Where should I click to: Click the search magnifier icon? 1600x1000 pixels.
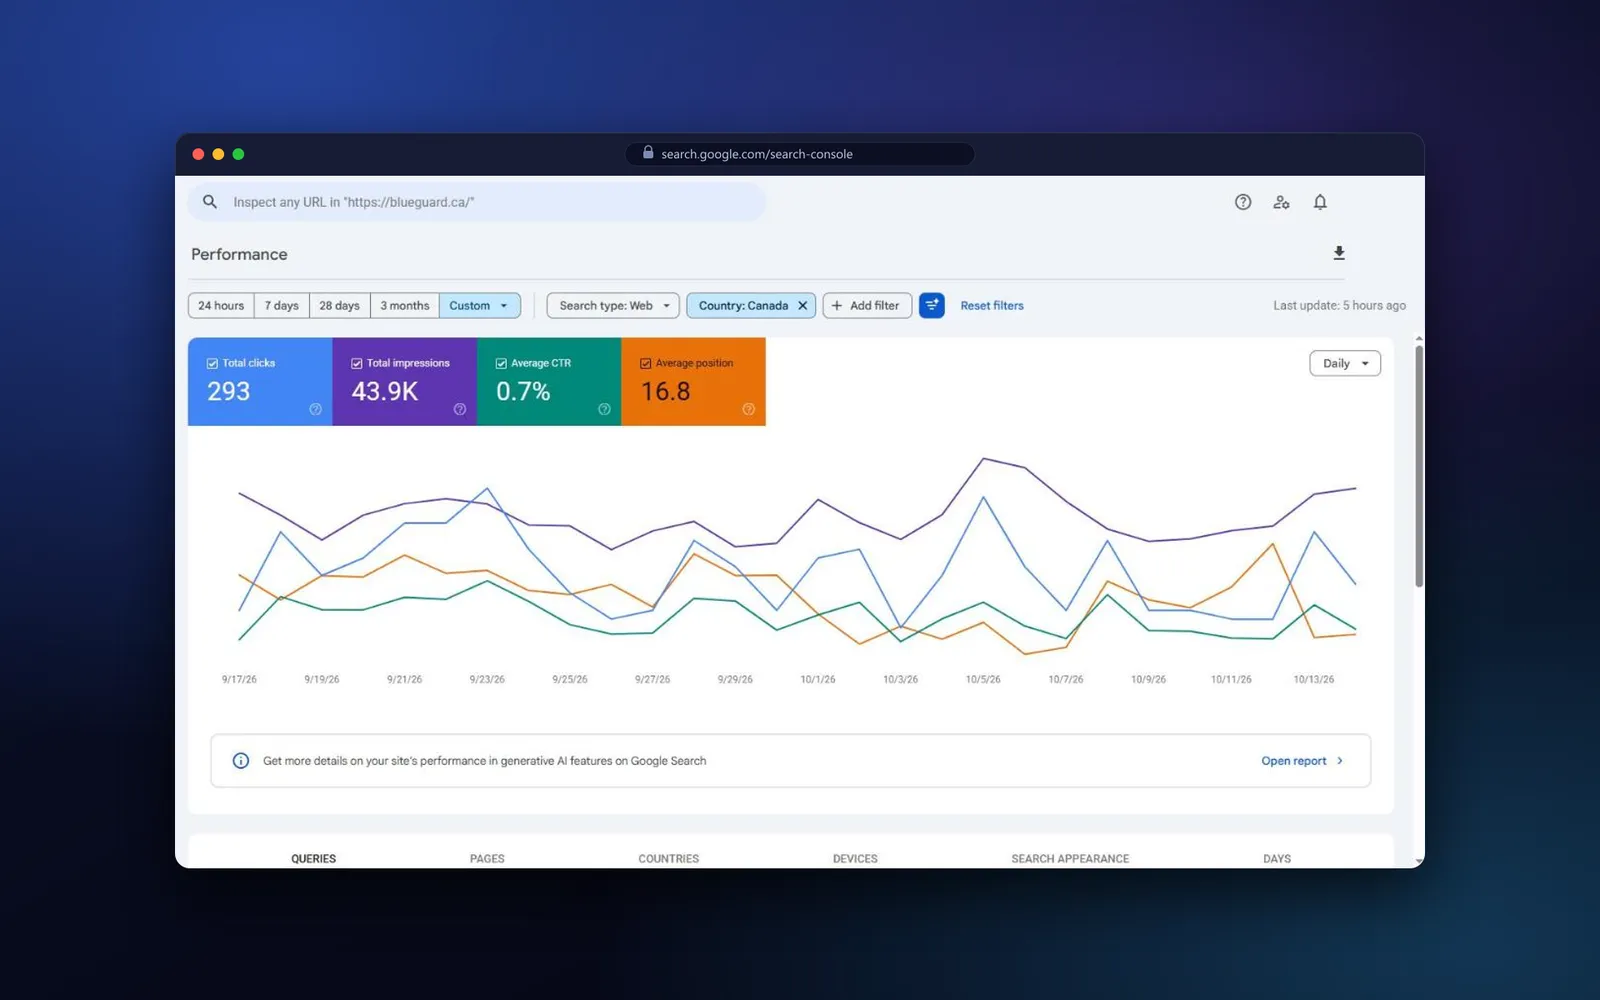210,202
